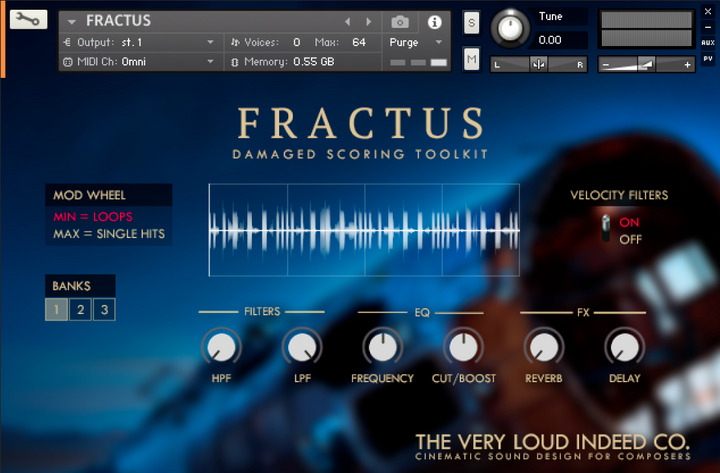Click the MIDI channel icon
This screenshot has height=473, width=720.
pyautogui.click(x=68, y=62)
